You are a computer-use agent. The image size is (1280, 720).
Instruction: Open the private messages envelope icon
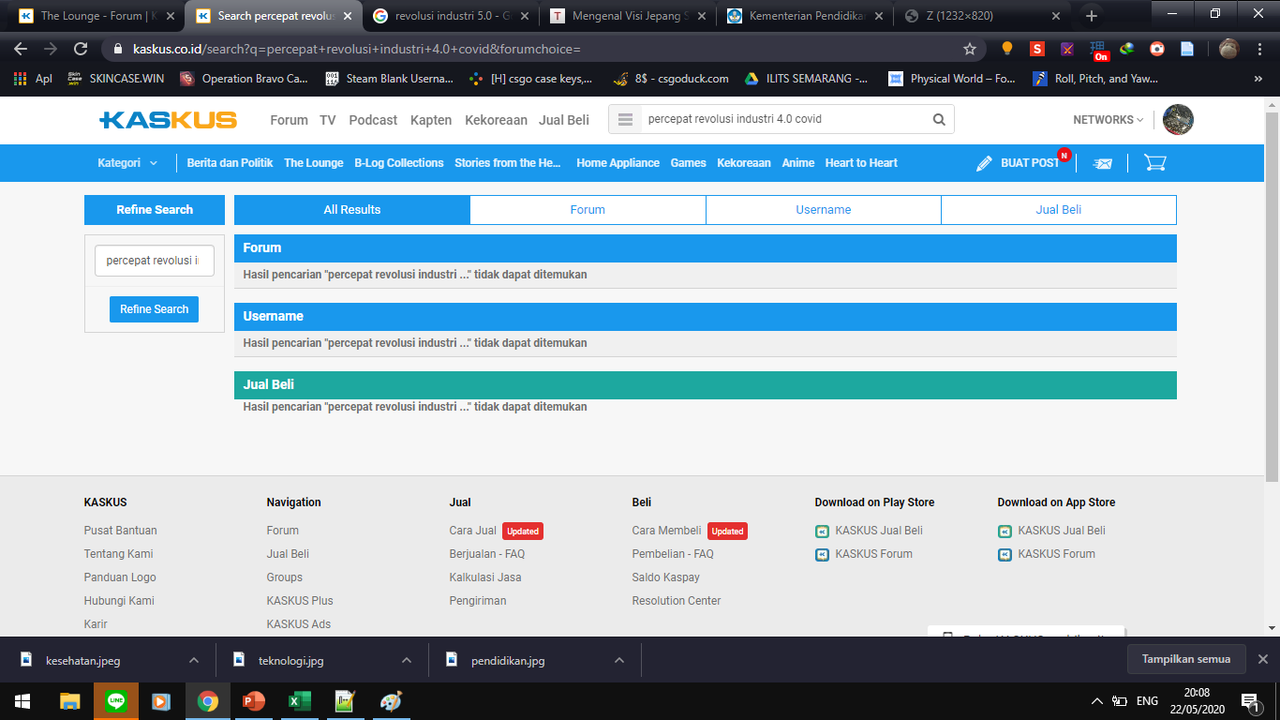tap(1103, 163)
